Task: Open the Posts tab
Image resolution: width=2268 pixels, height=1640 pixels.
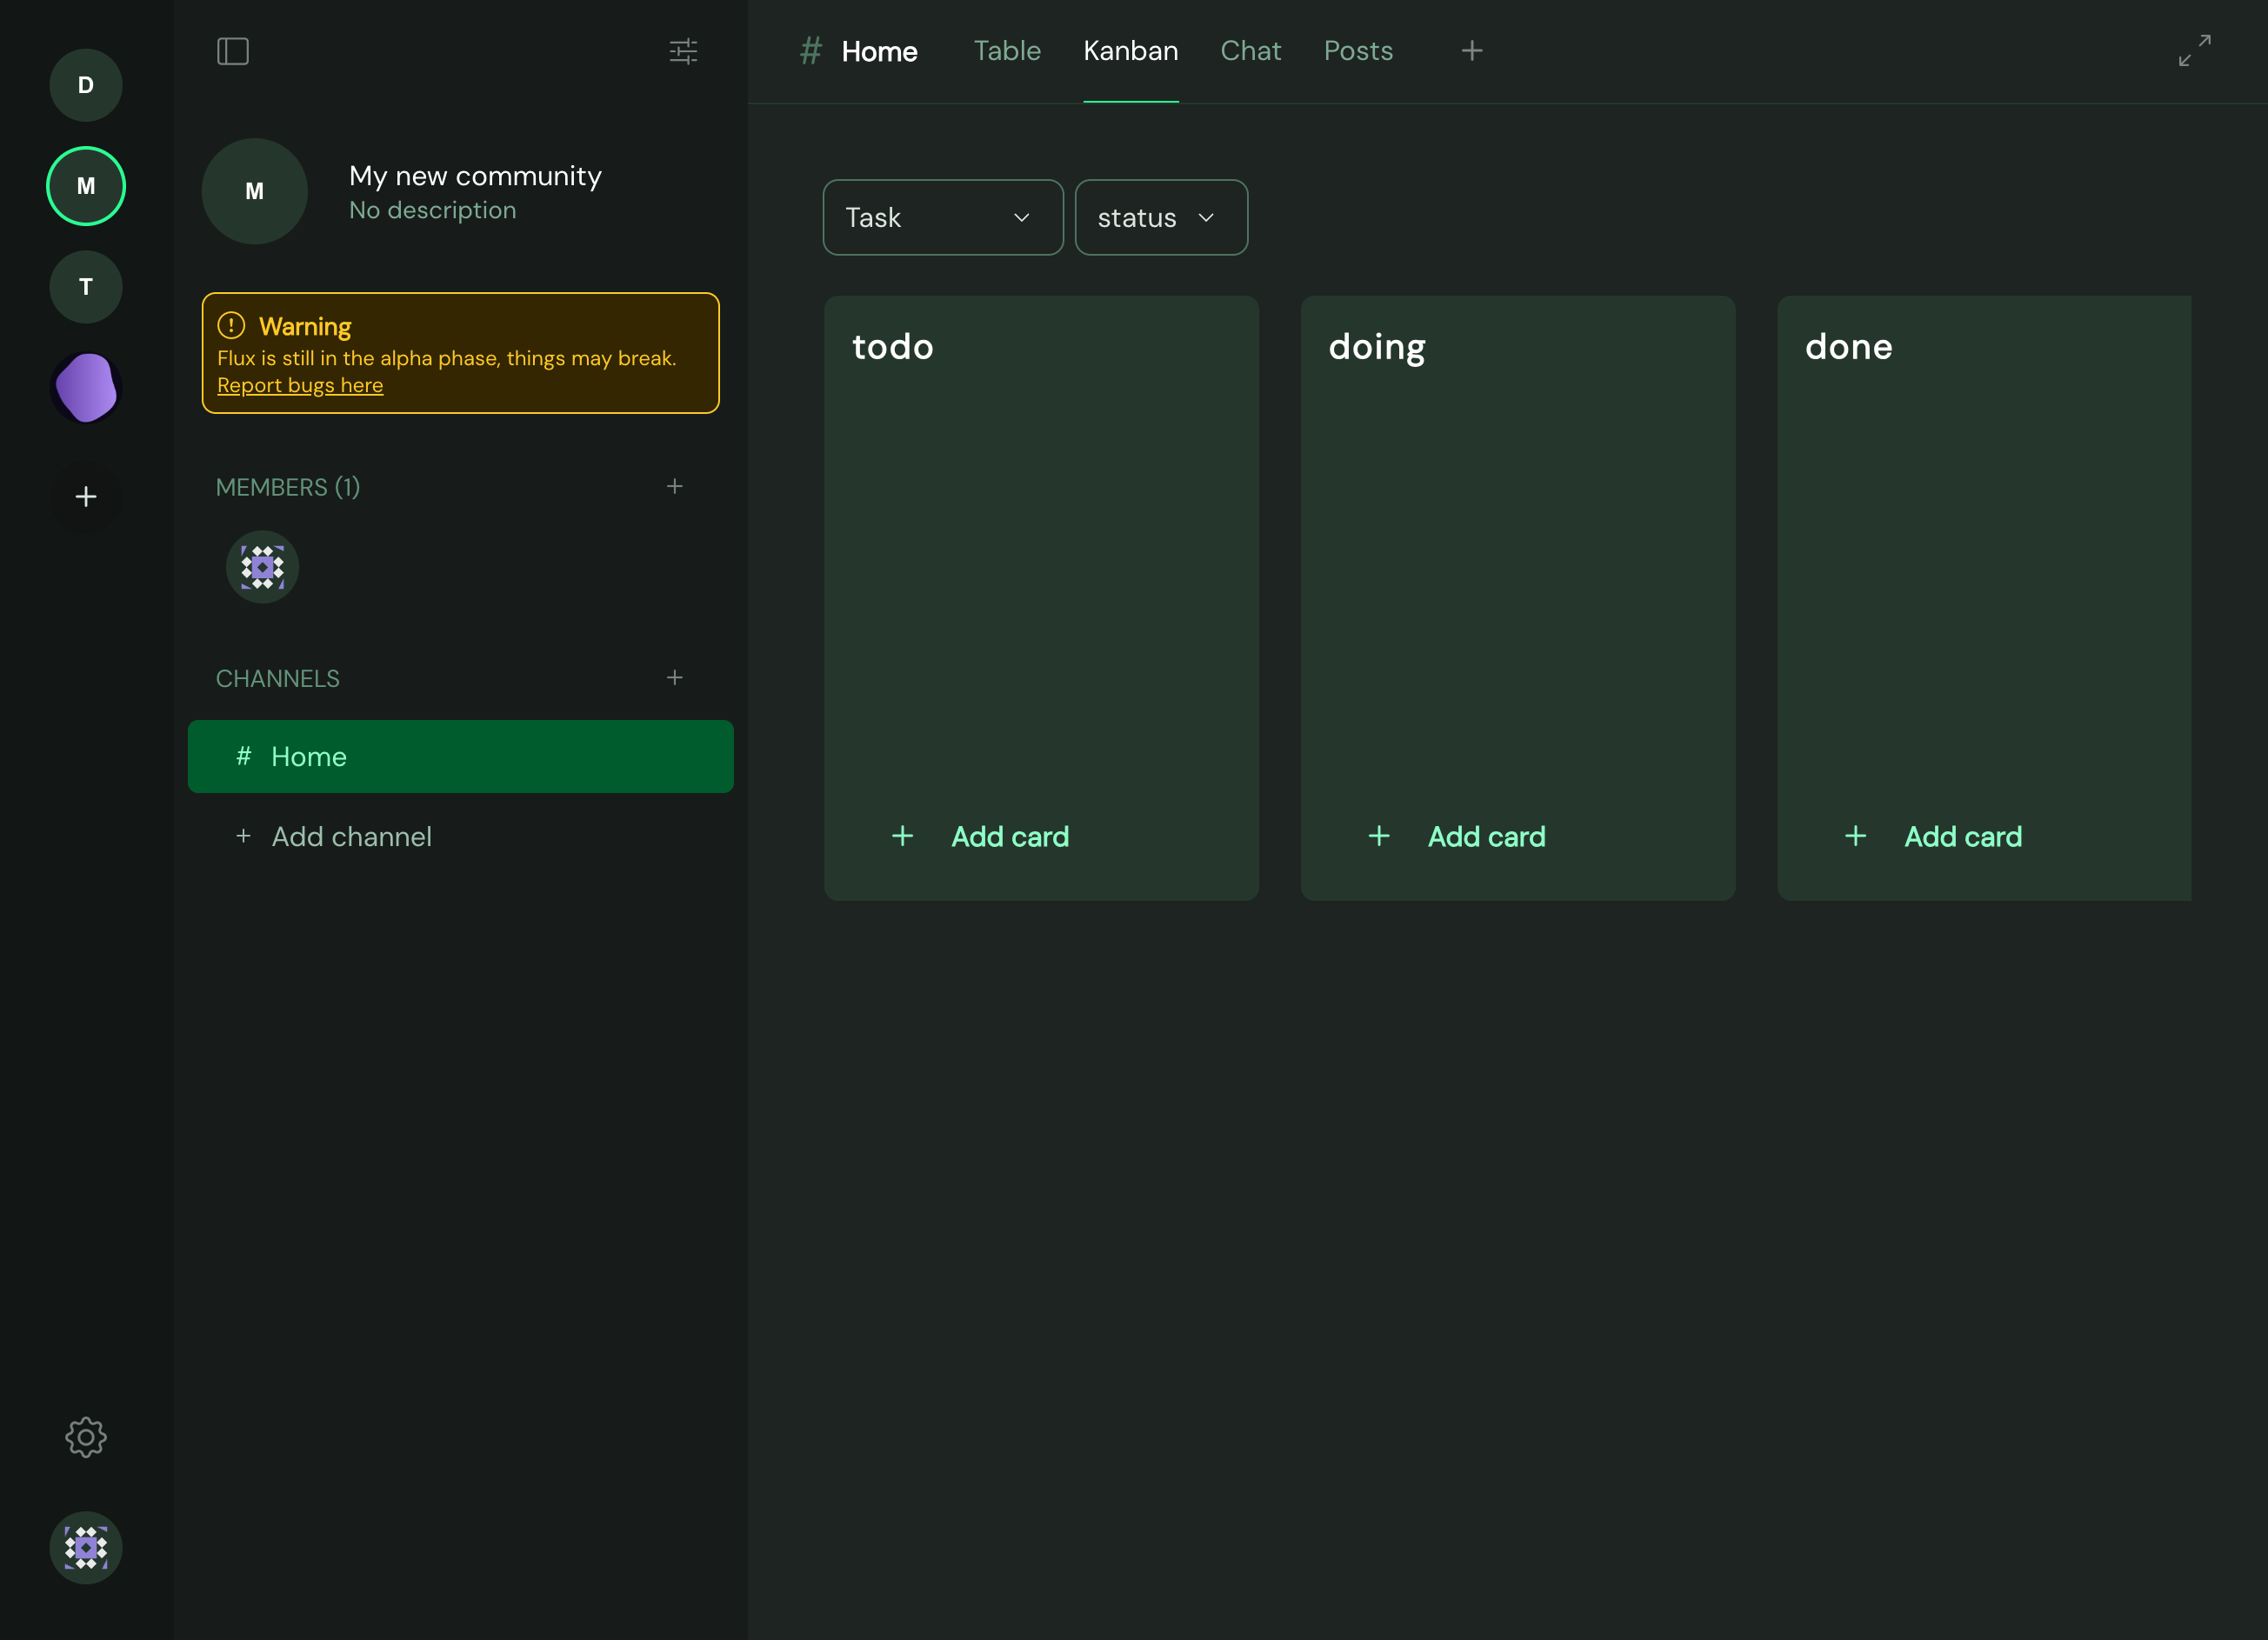Action: pyautogui.click(x=1357, y=51)
